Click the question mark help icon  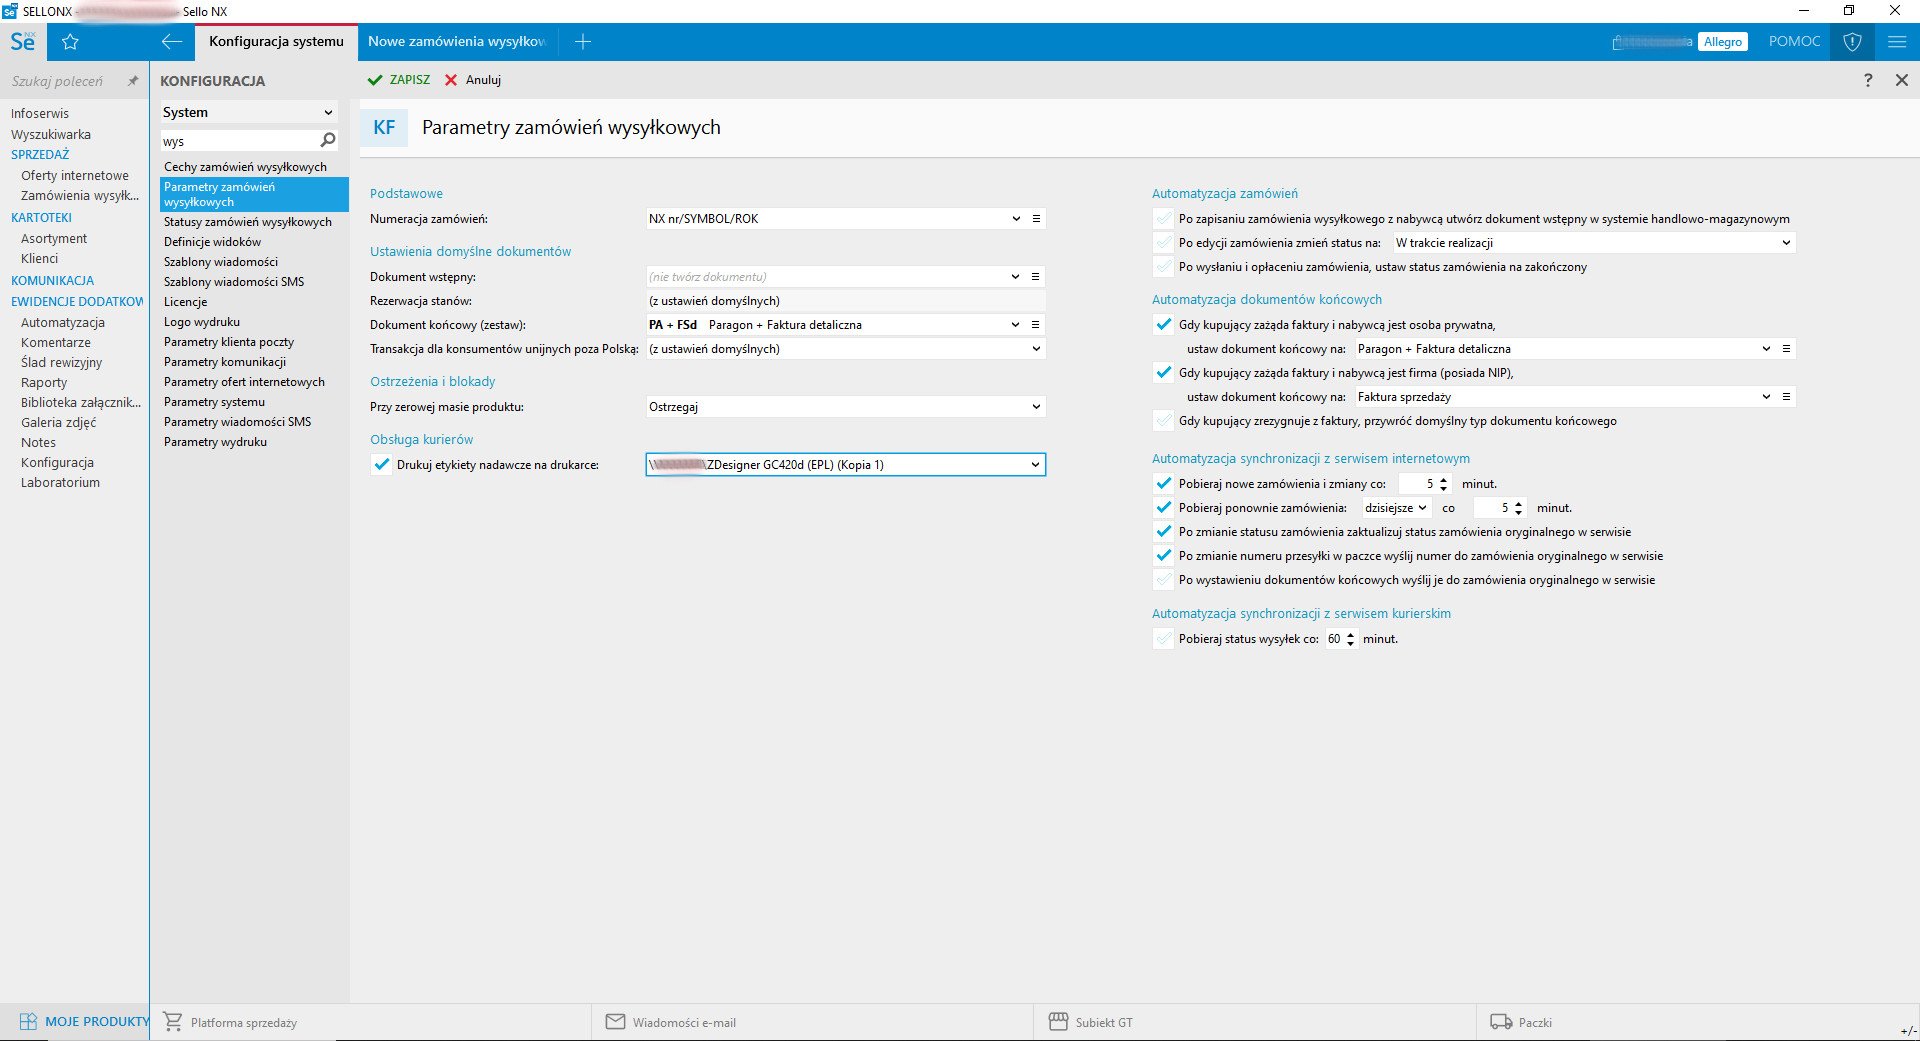click(x=1867, y=80)
